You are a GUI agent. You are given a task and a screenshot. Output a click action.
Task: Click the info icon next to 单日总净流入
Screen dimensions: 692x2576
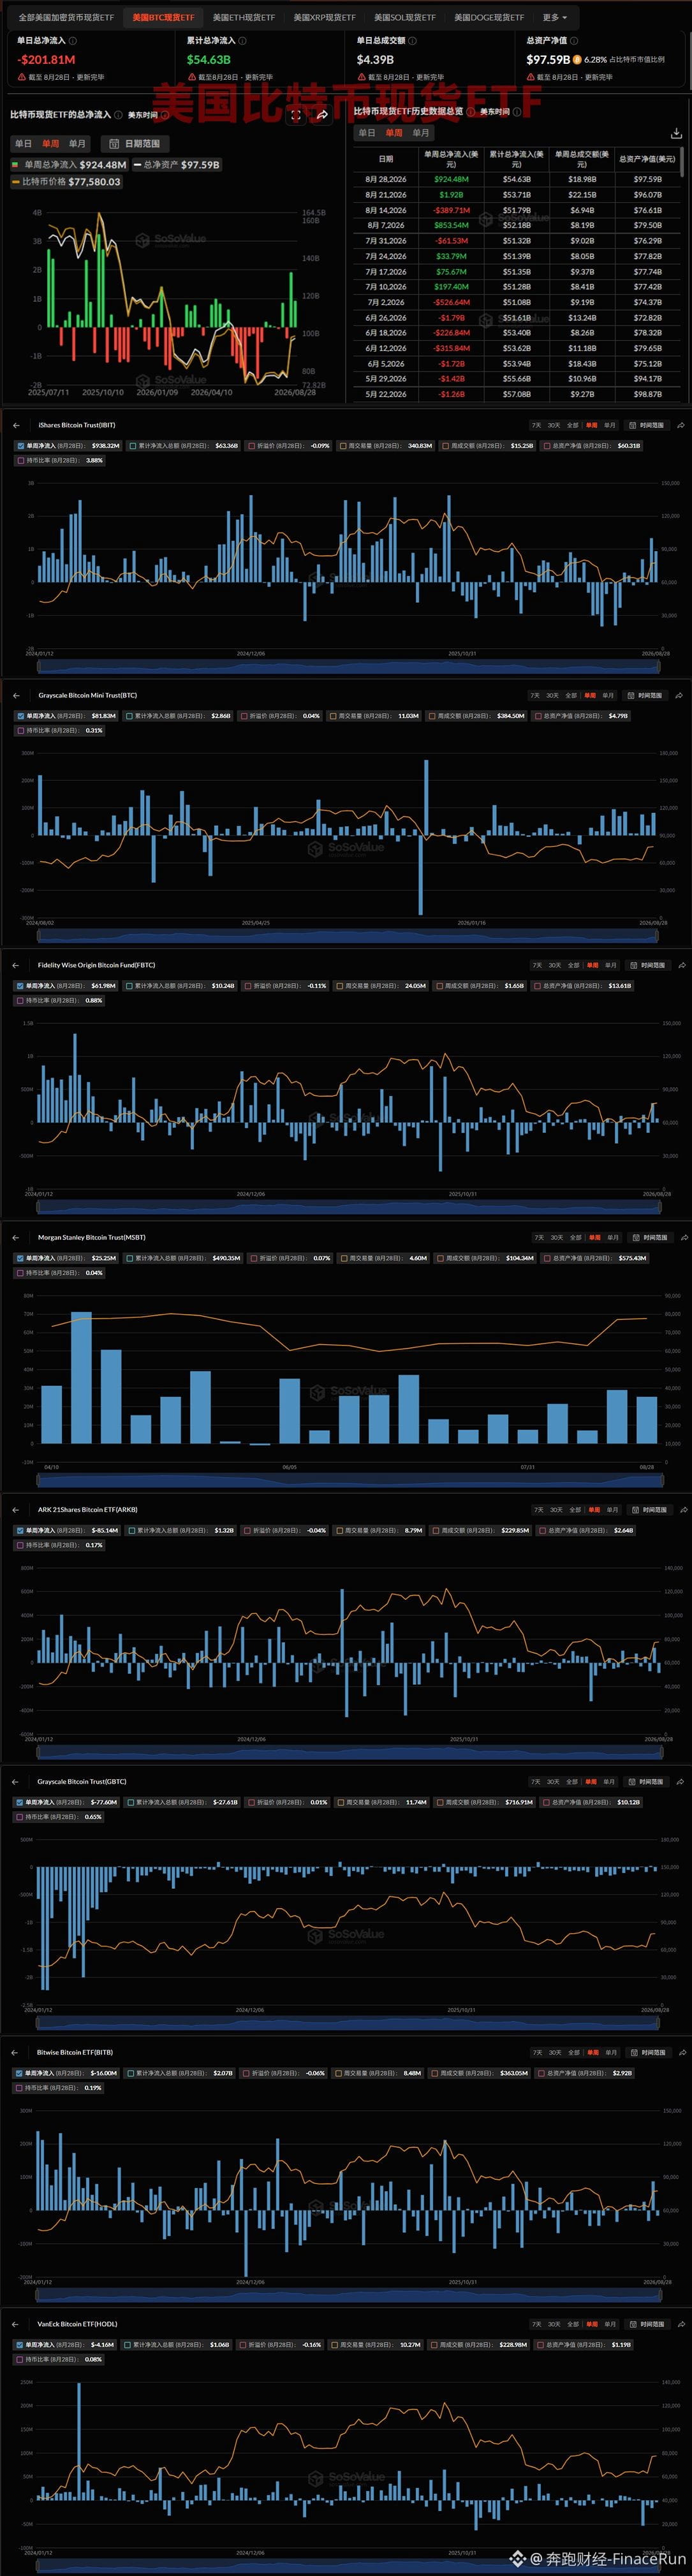coord(73,41)
